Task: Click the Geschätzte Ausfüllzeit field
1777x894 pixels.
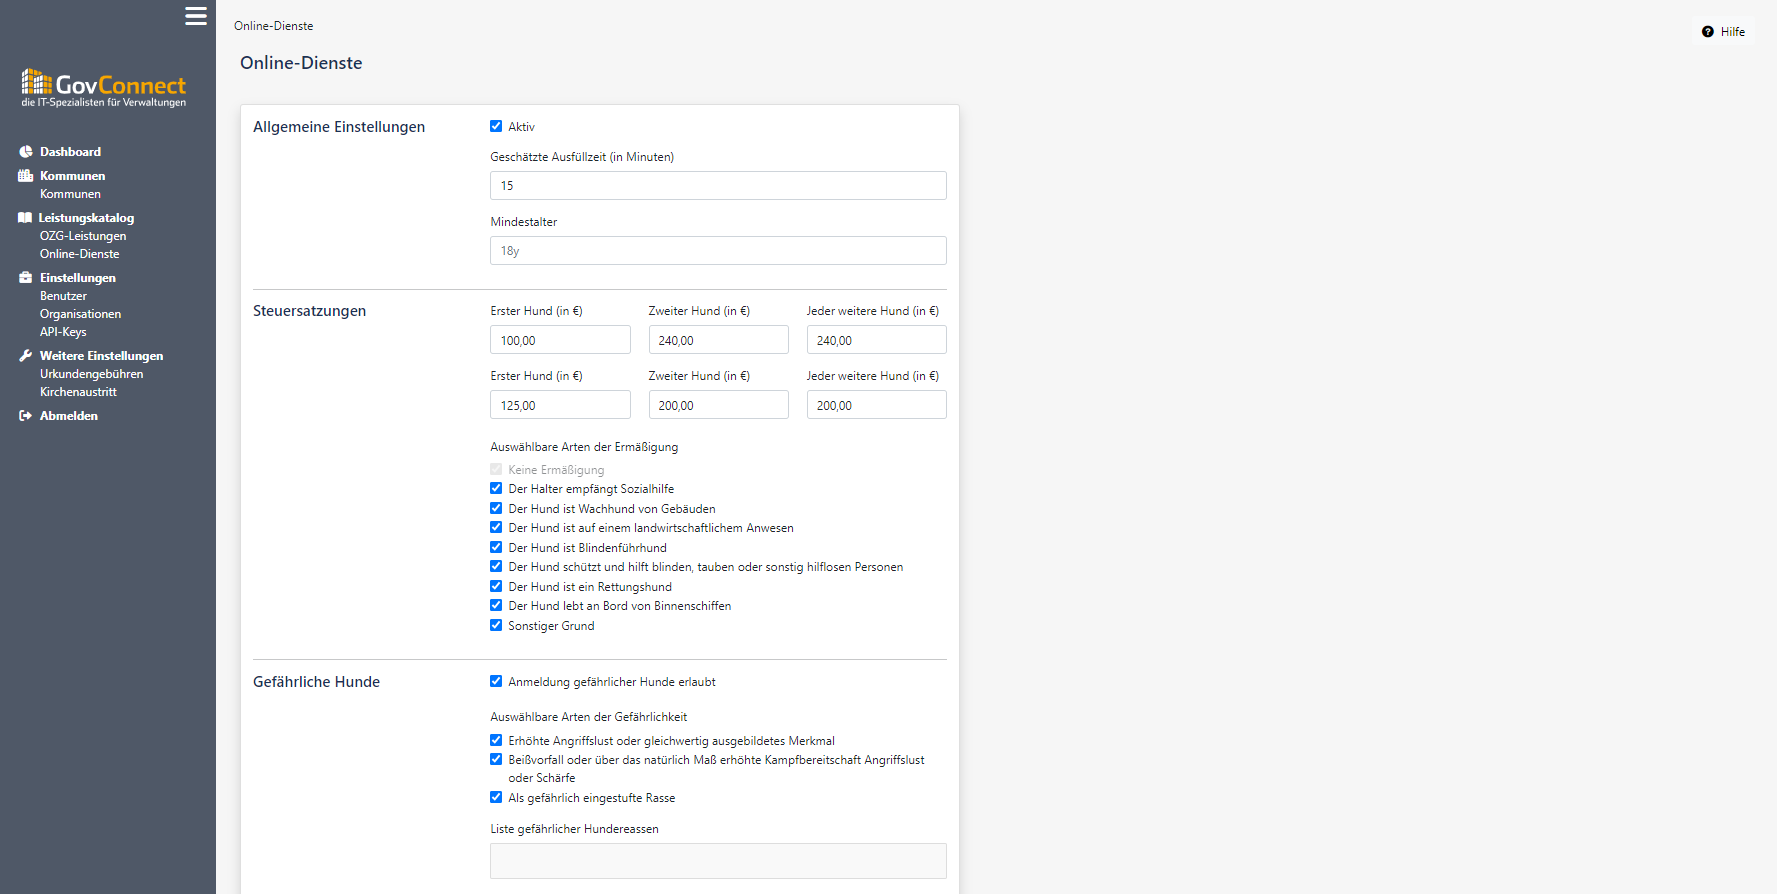Action: (x=718, y=185)
